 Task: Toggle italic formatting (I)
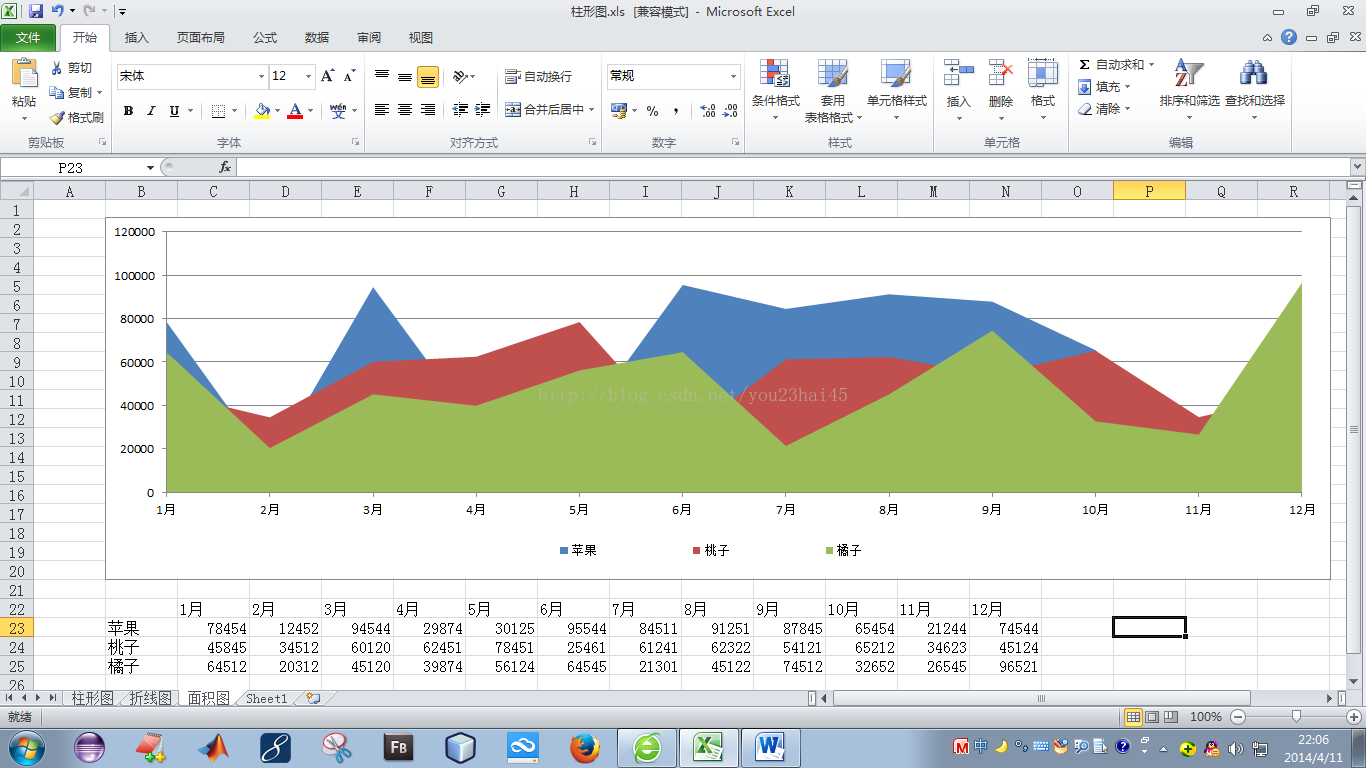(x=151, y=111)
